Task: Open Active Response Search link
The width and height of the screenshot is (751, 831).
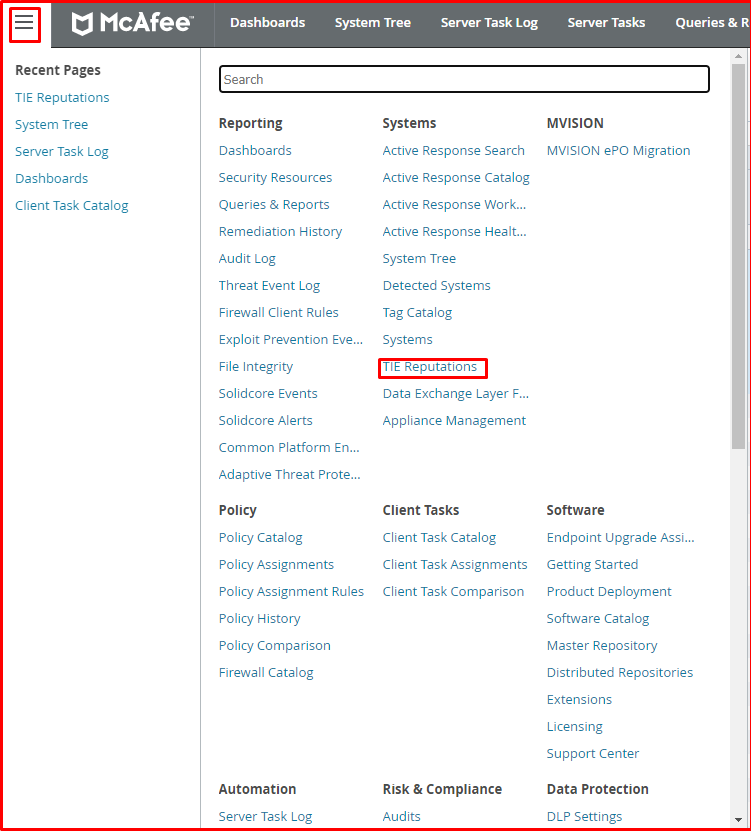Action: click(x=453, y=151)
